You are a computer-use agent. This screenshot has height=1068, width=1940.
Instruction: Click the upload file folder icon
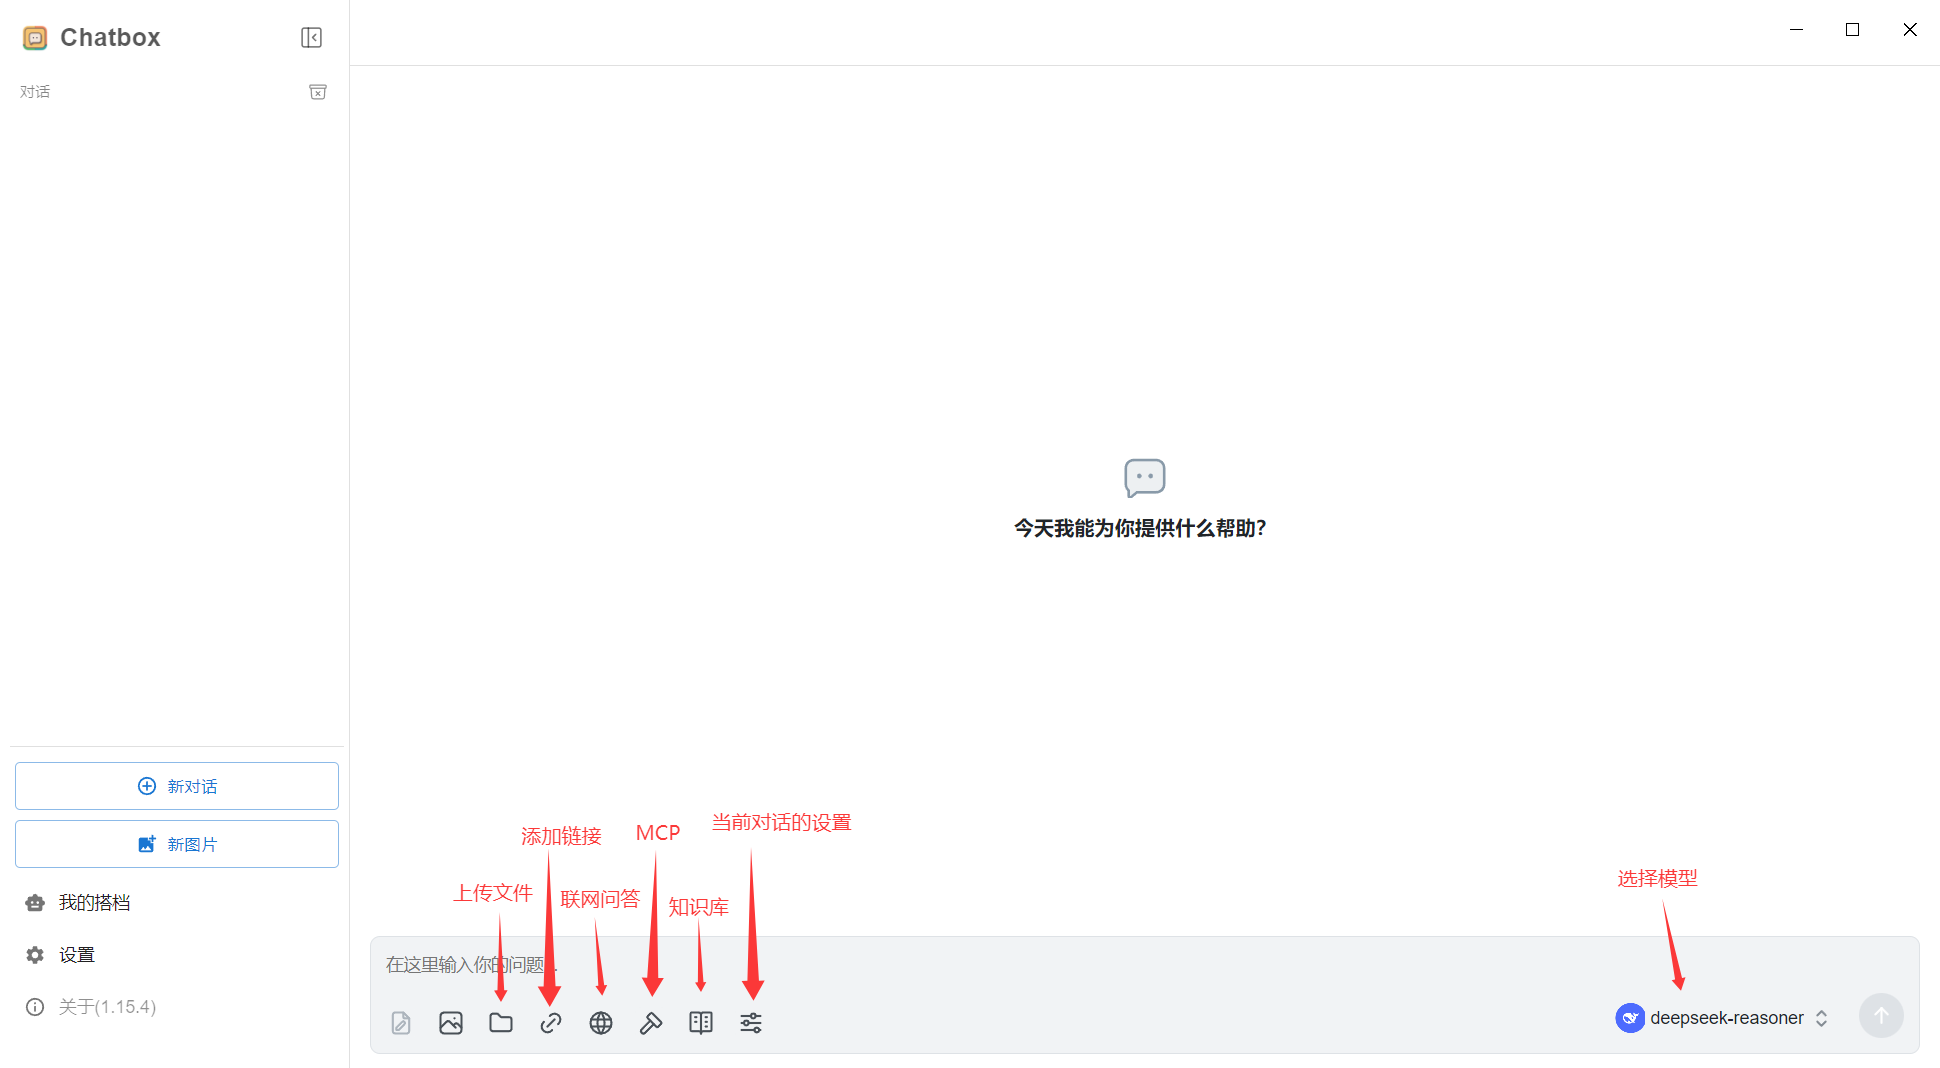[x=501, y=1022]
